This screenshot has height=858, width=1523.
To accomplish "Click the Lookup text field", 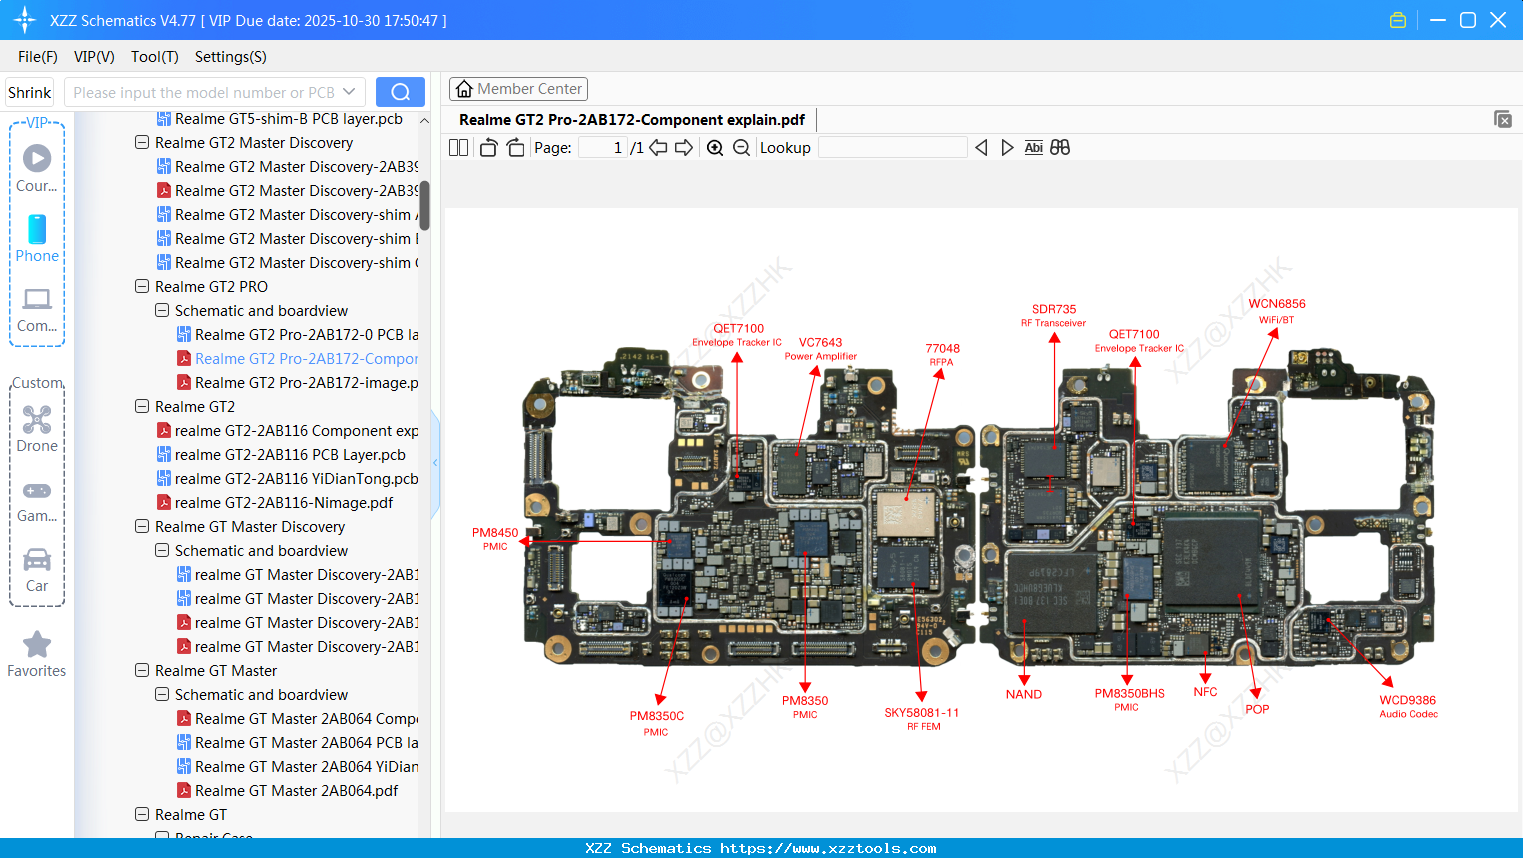I will coord(893,148).
